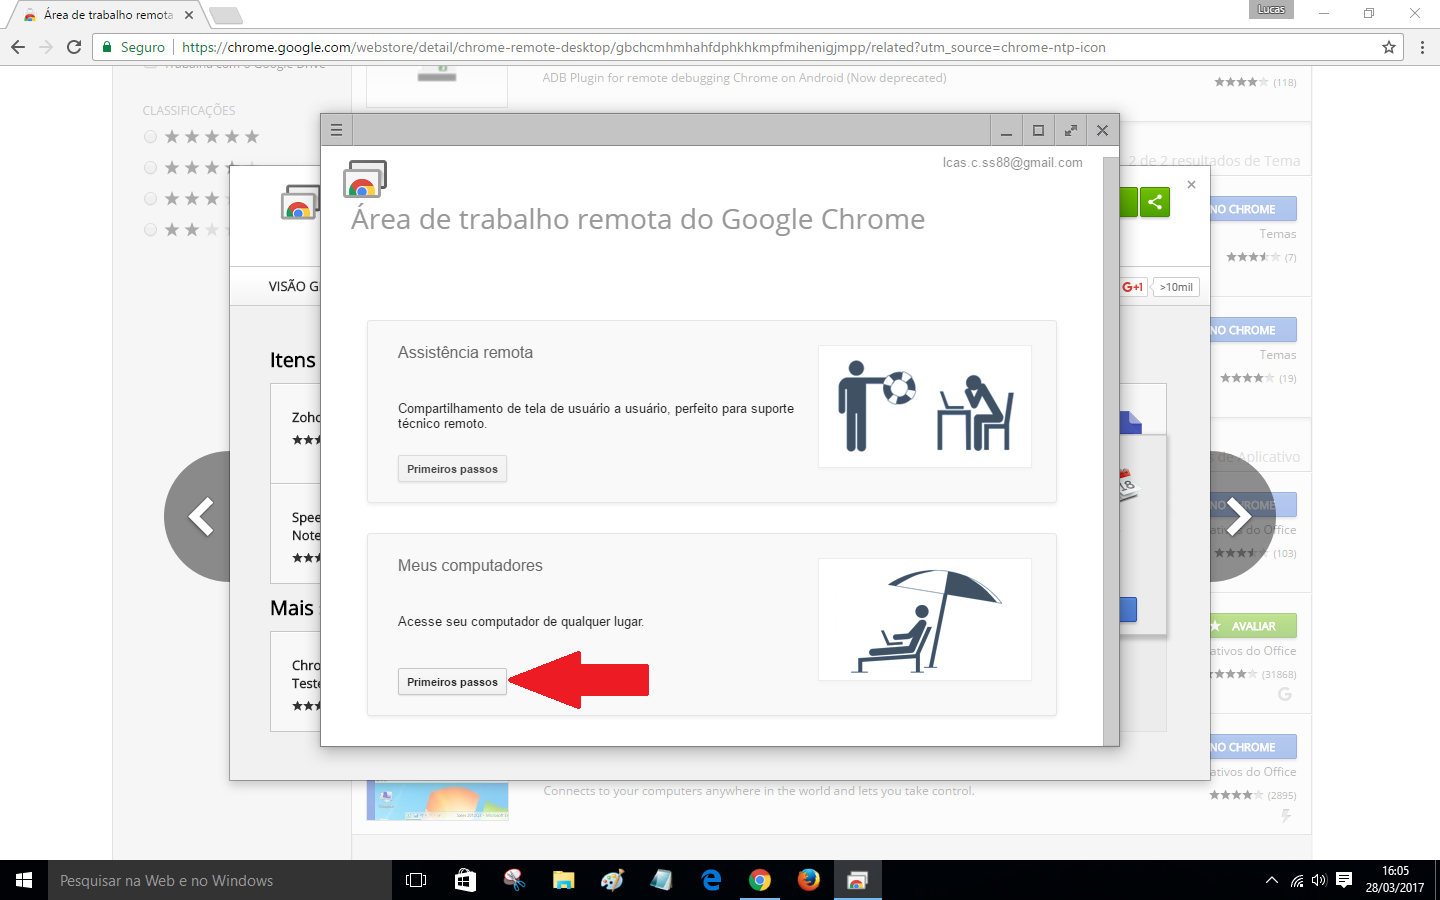This screenshot has width=1440, height=900.
Task: Bookmark this page with the star icon
Action: (x=1388, y=47)
